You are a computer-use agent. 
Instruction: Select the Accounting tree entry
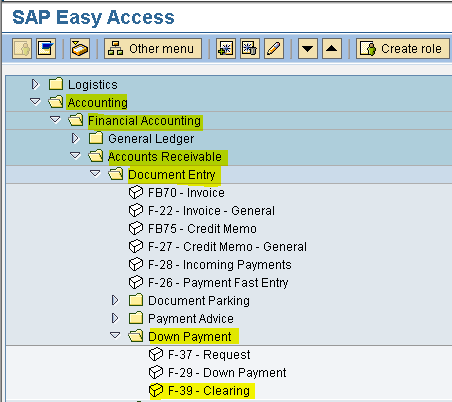pyautogui.click(x=97, y=103)
